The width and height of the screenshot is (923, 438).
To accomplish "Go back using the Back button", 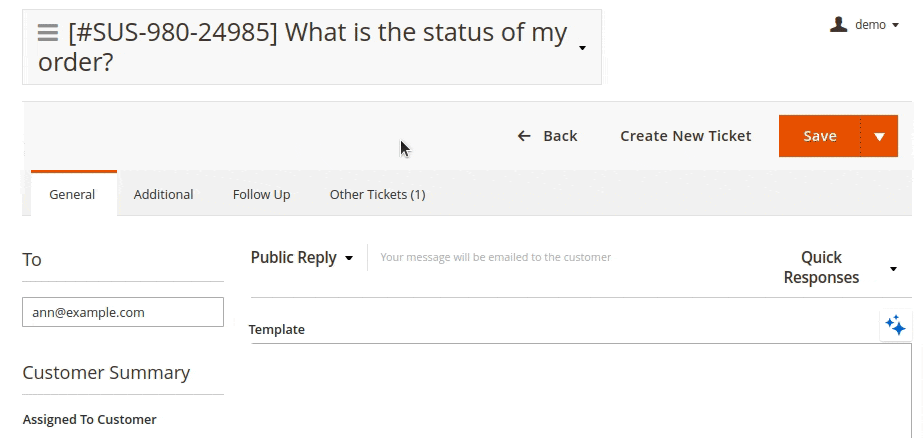I will [x=547, y=136].
